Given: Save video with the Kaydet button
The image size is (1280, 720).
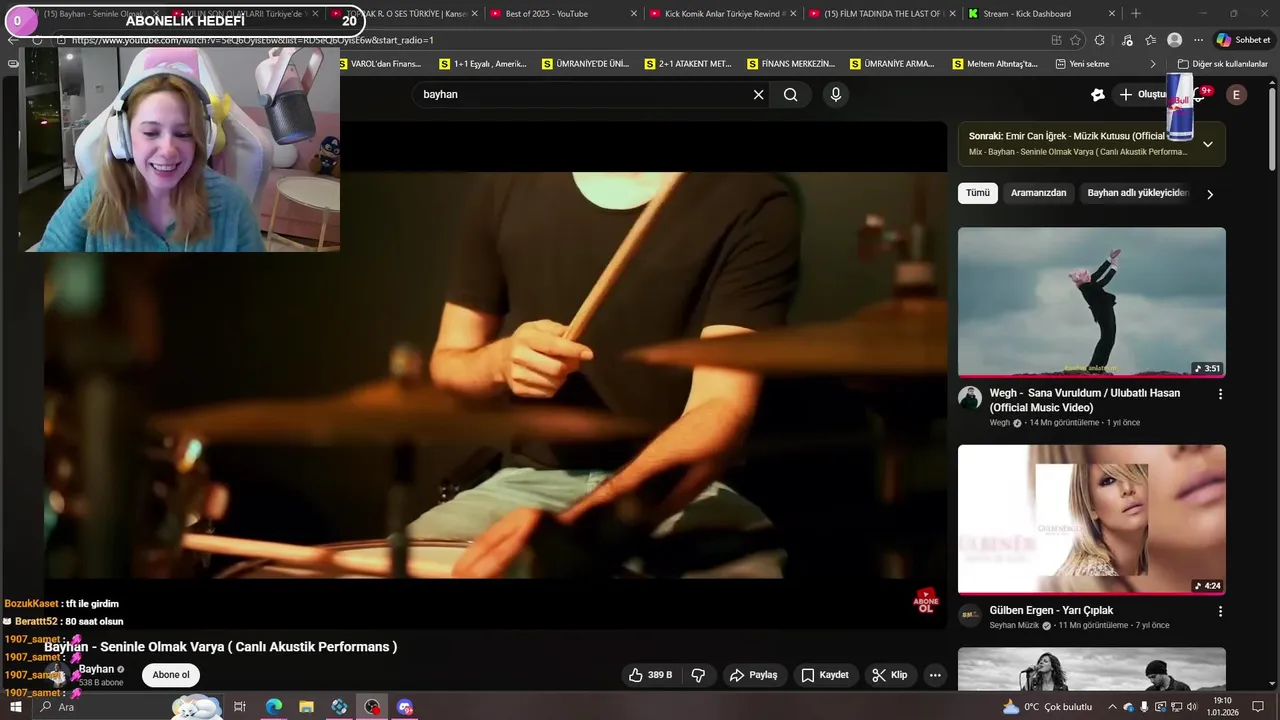Looking at the screenshot, I should click(x=825, y=675).
